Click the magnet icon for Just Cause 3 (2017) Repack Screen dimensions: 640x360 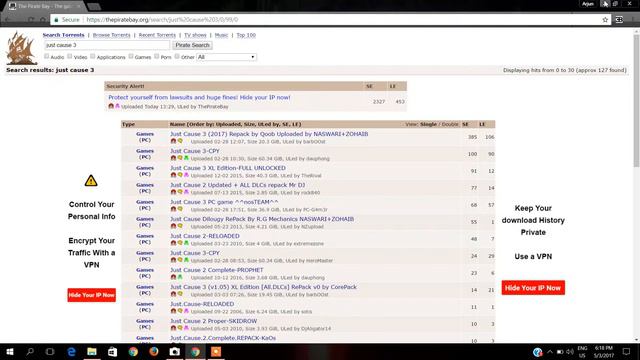click(x=173, y=141)
